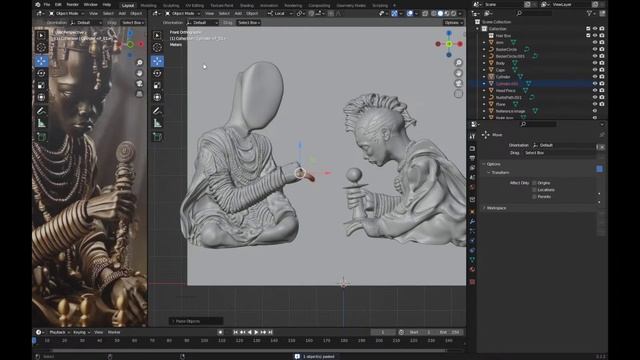Disable rendering for the Caps object
The image size is (640, 360).
602,70
